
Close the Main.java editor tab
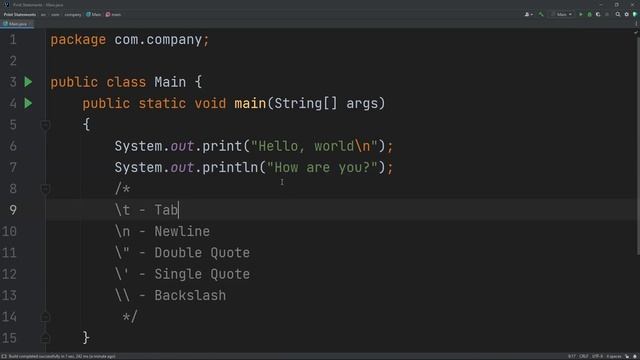31,24
